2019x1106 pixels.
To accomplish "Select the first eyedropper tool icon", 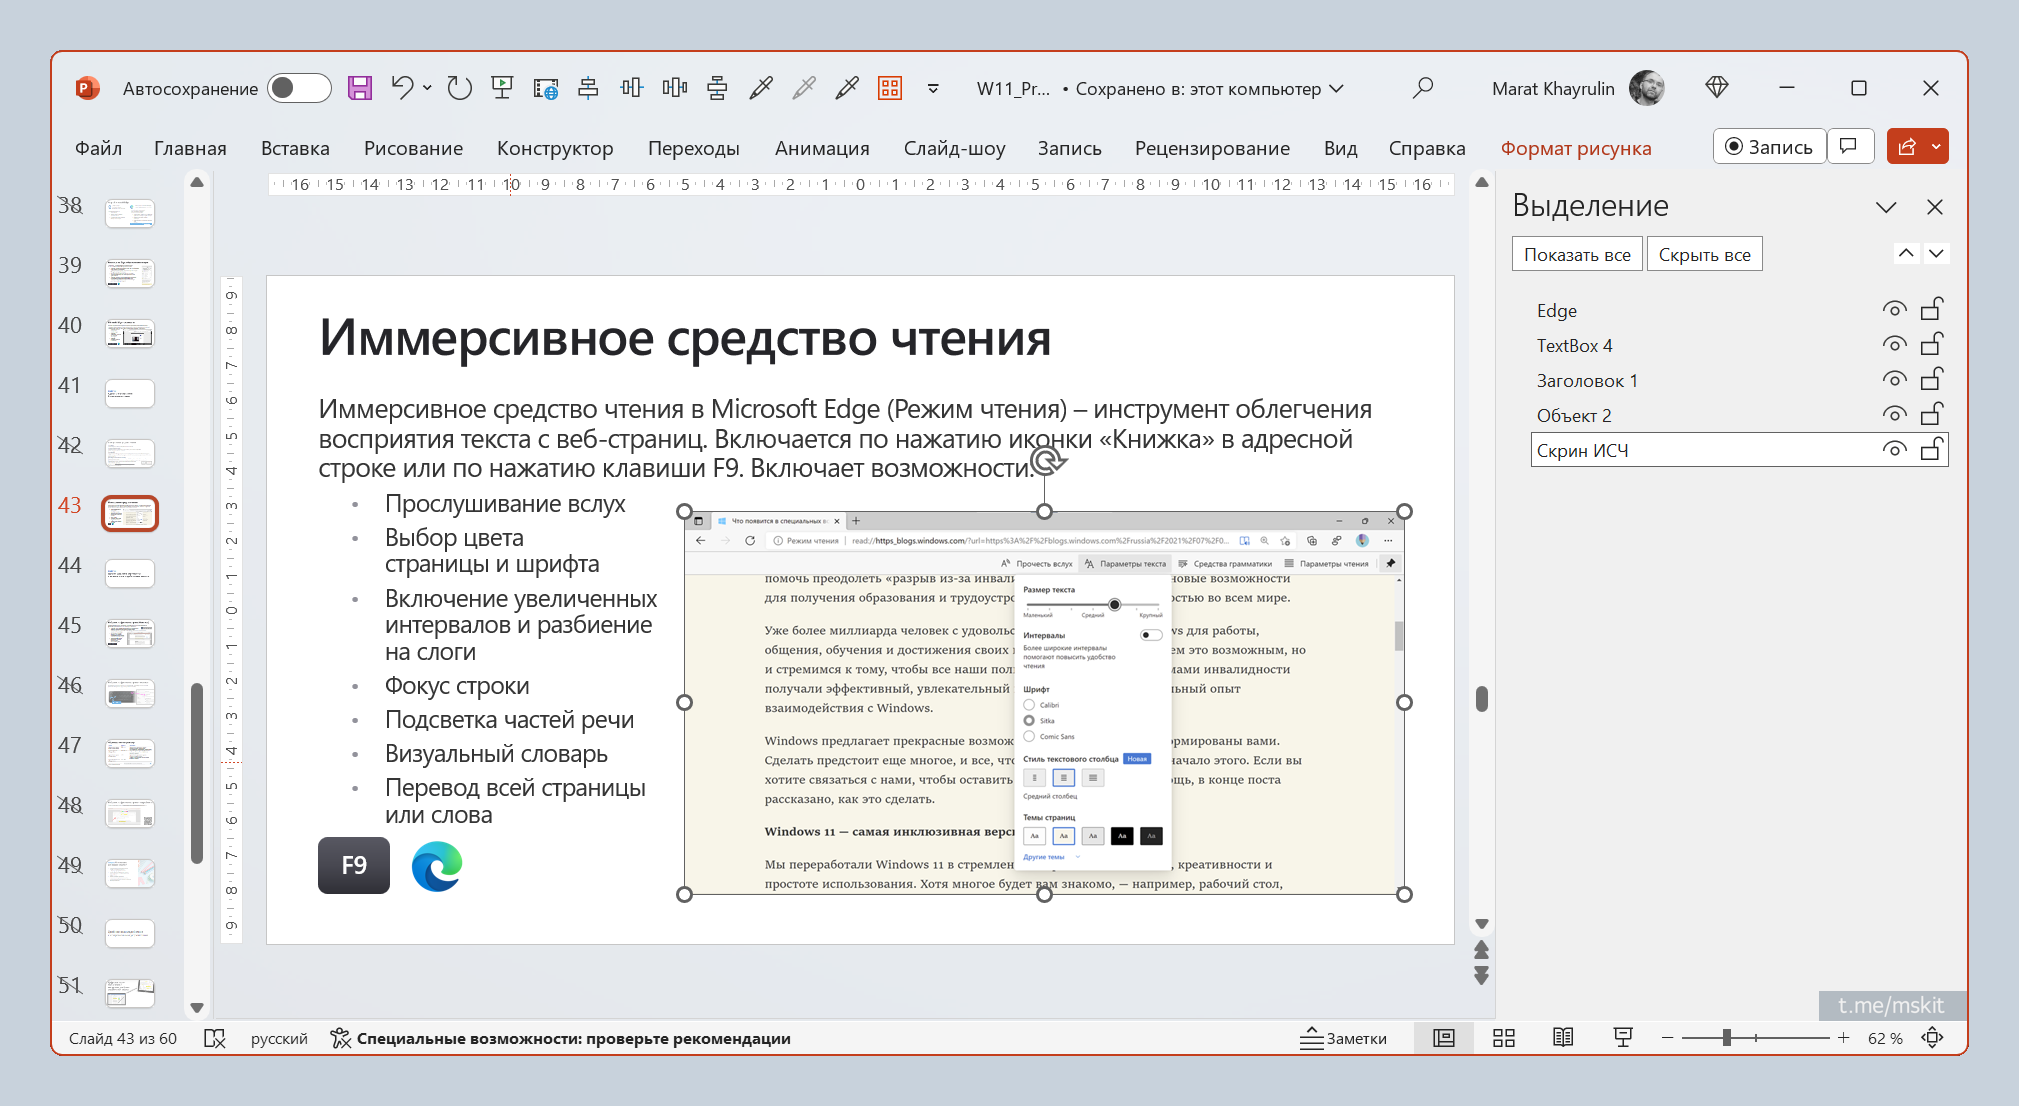I will 761,88.
